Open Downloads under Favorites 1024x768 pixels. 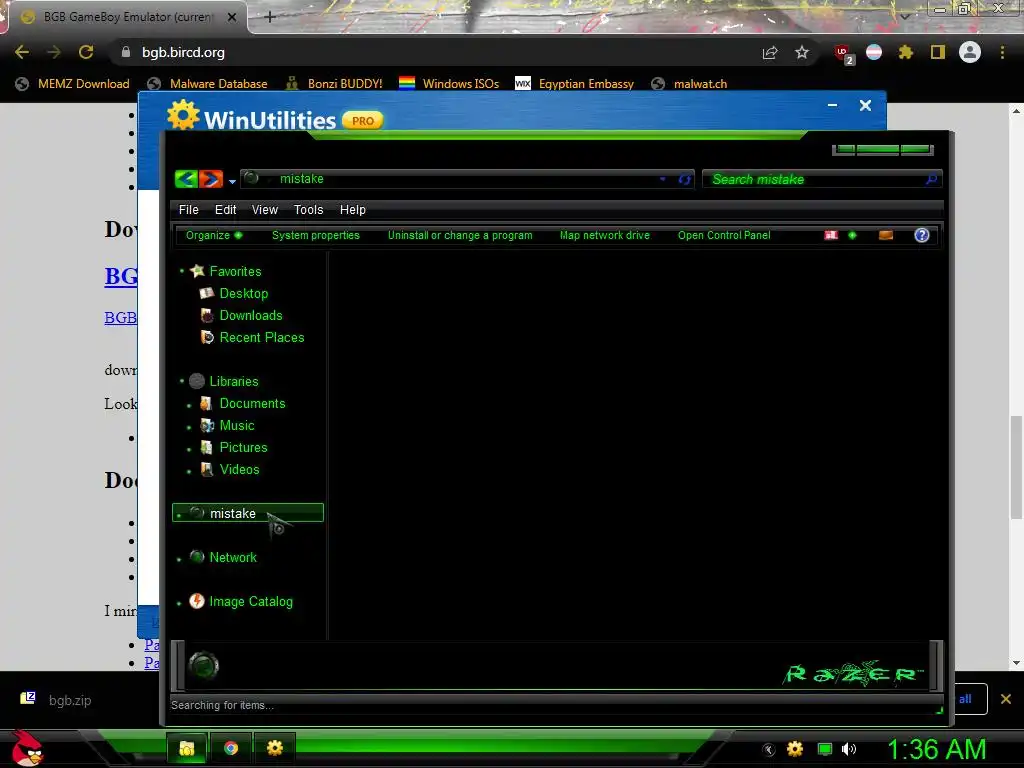(x=251, y=315)
